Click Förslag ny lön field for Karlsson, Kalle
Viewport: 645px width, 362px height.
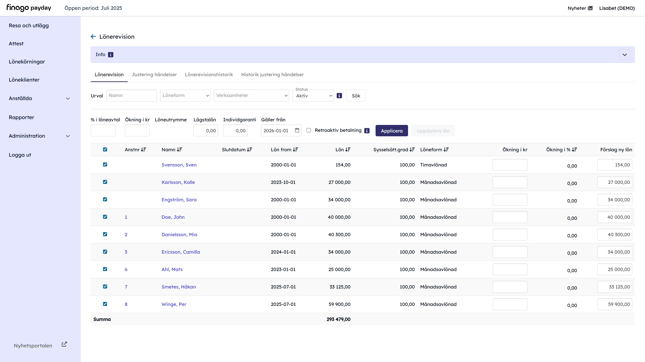pos(615,182)
